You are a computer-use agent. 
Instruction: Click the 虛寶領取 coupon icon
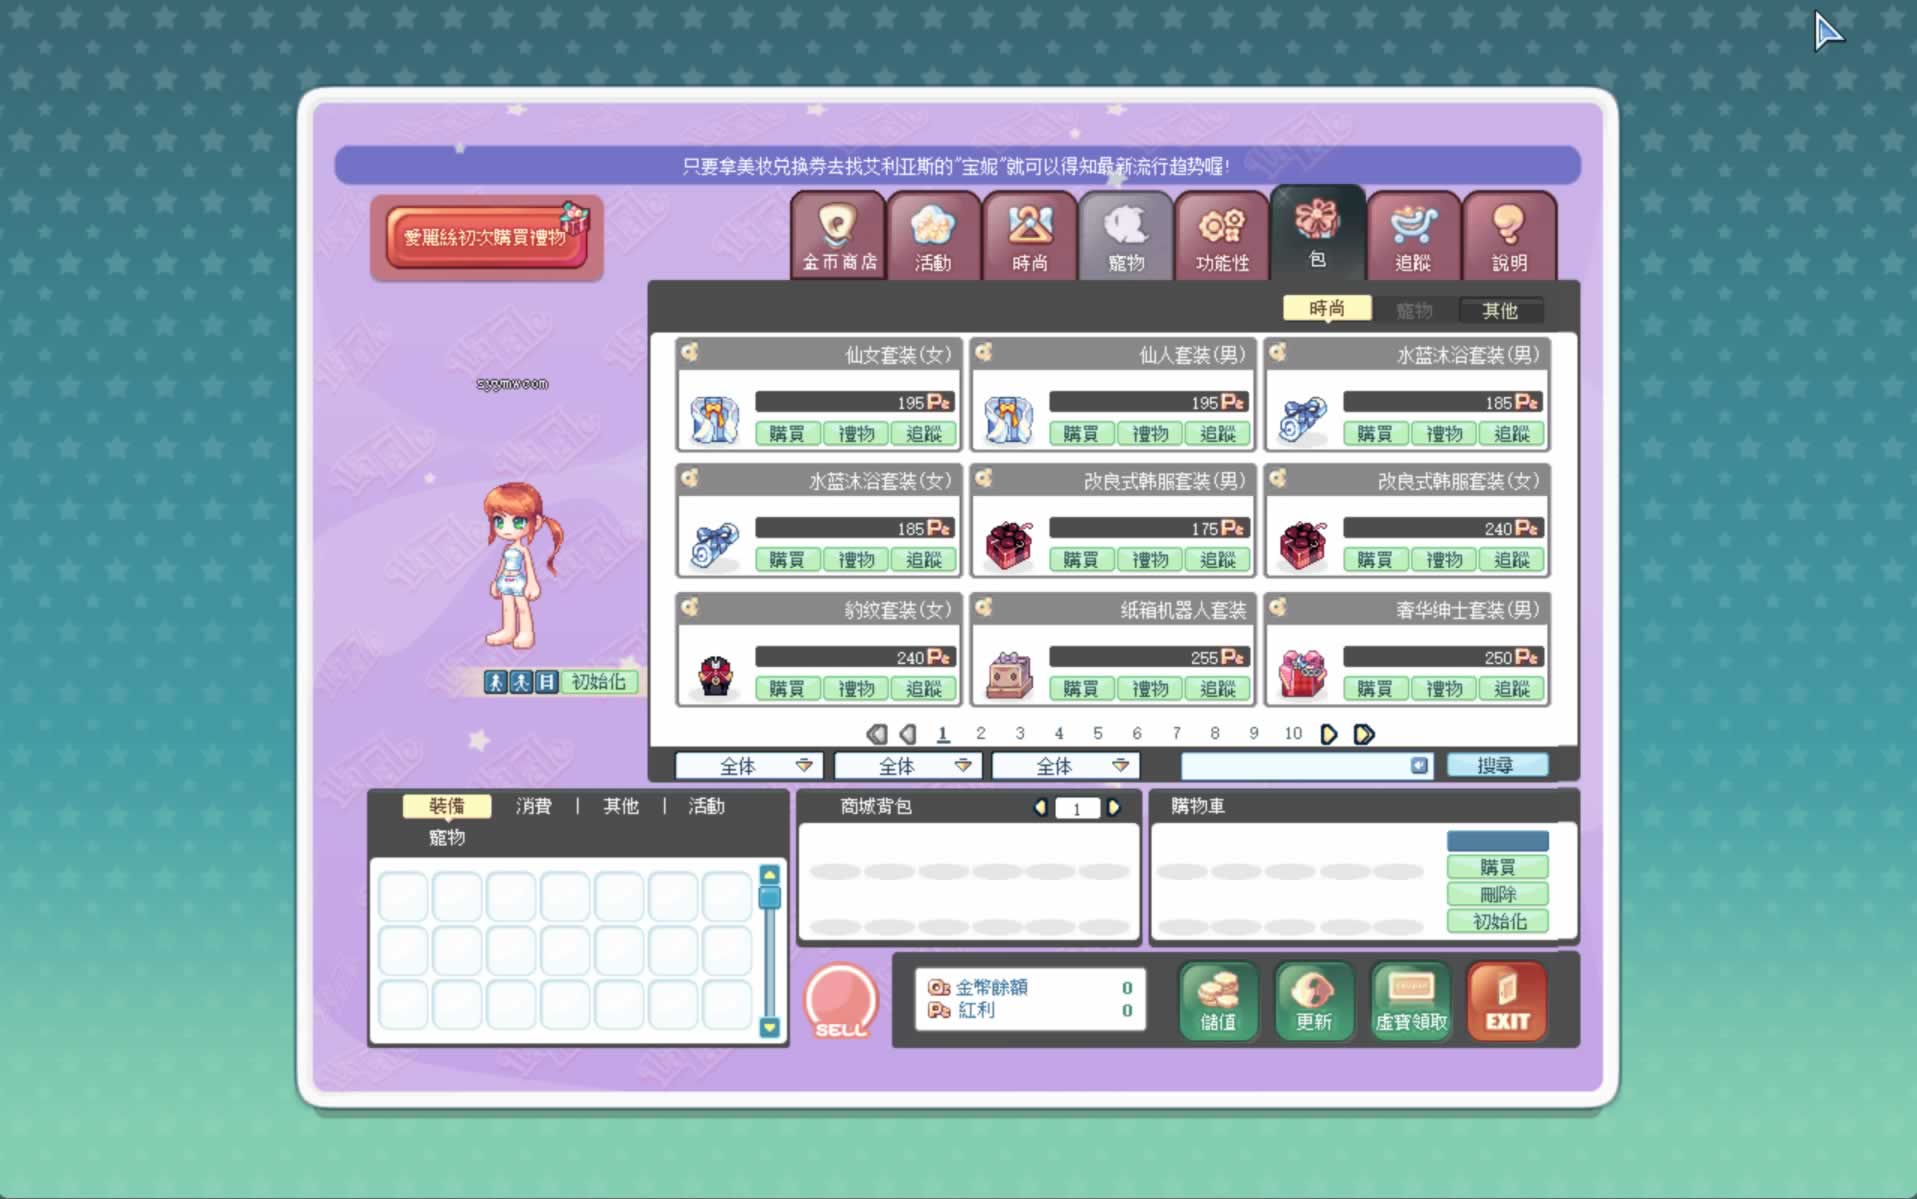coord(1410,1002)
